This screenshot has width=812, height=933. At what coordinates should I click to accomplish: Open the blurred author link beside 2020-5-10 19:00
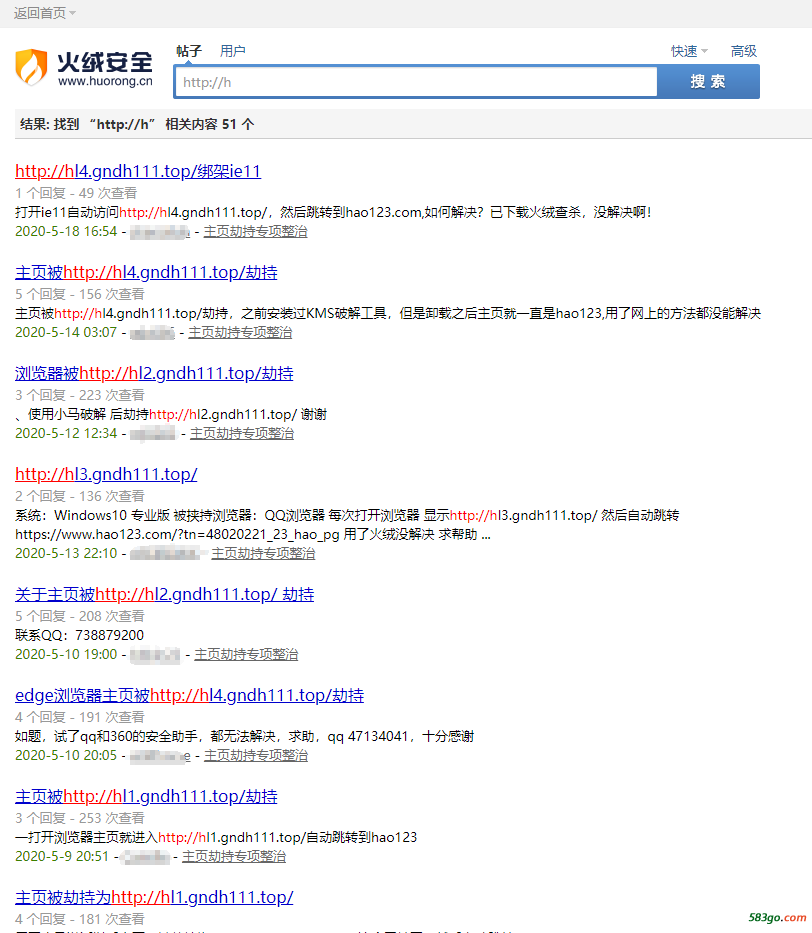point(155,655)
